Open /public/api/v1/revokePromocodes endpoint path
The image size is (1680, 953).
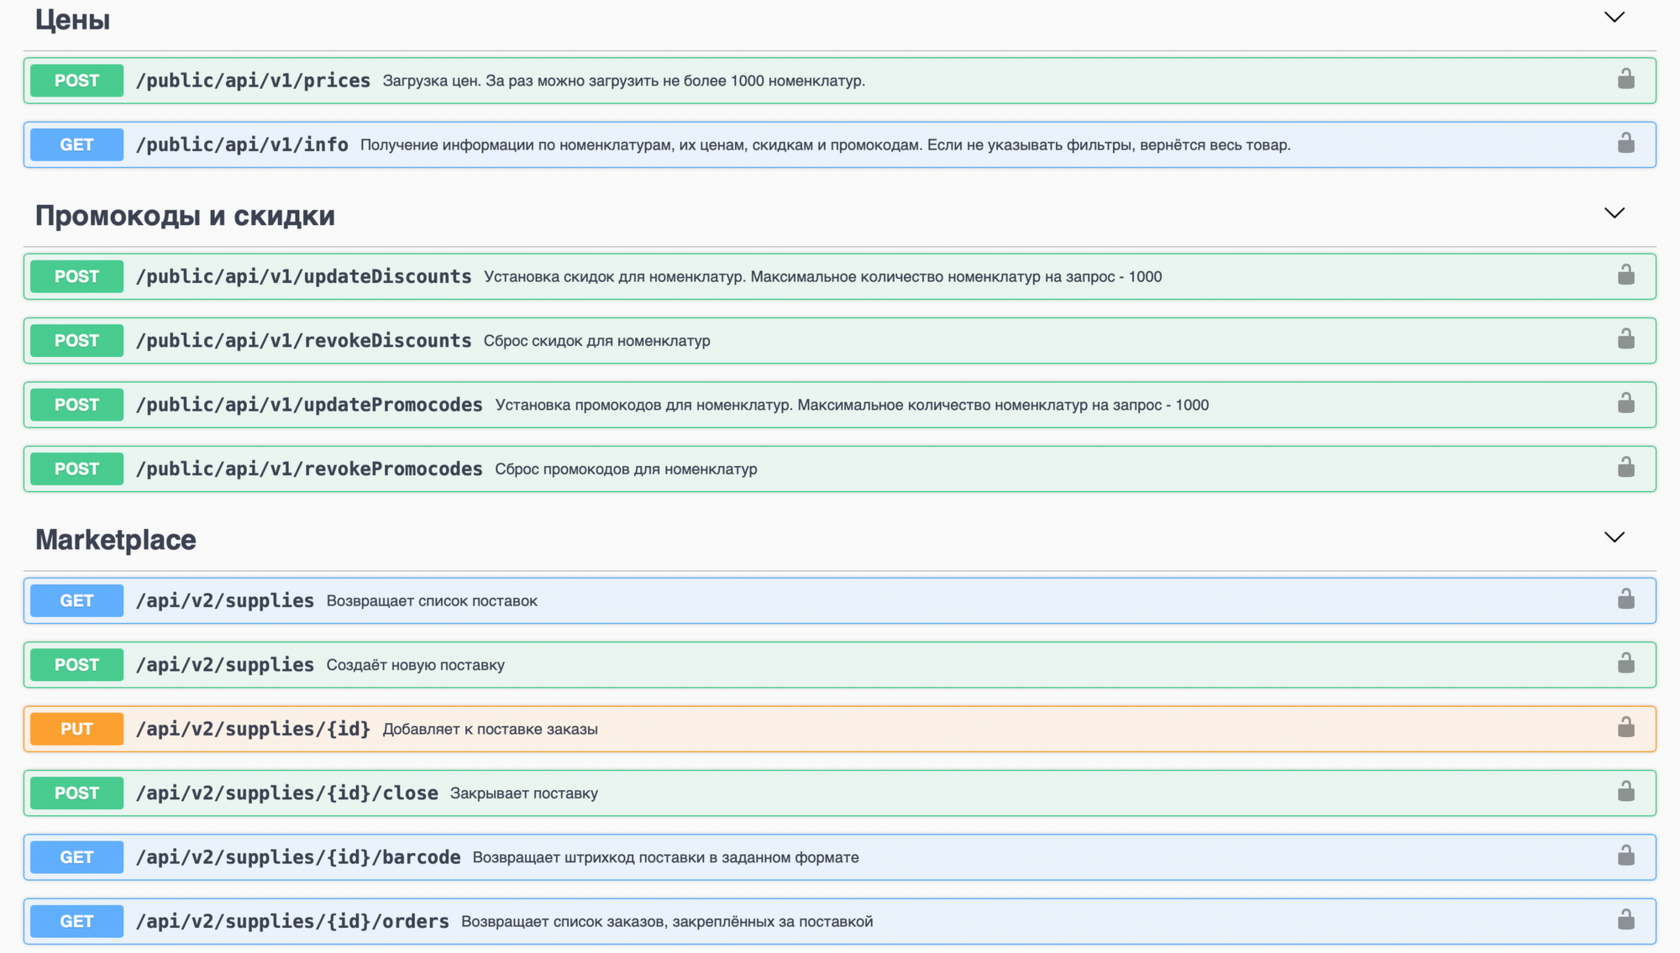[x=309, y=469]
